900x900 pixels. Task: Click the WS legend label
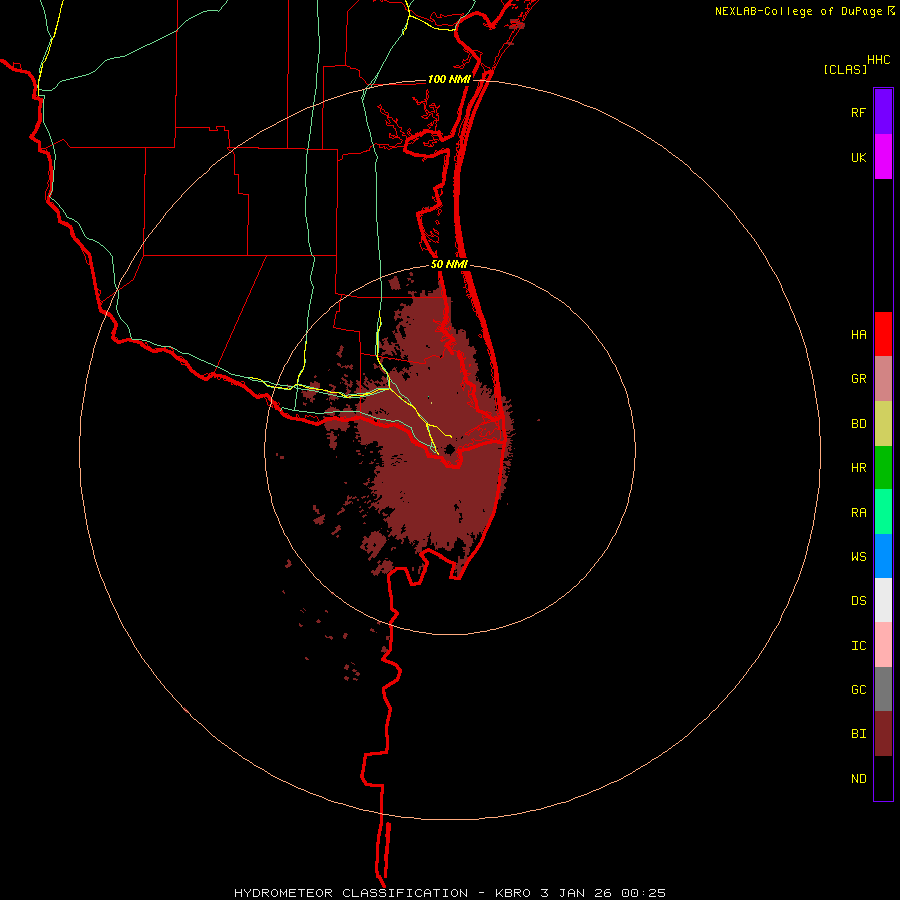pos(858,557)
